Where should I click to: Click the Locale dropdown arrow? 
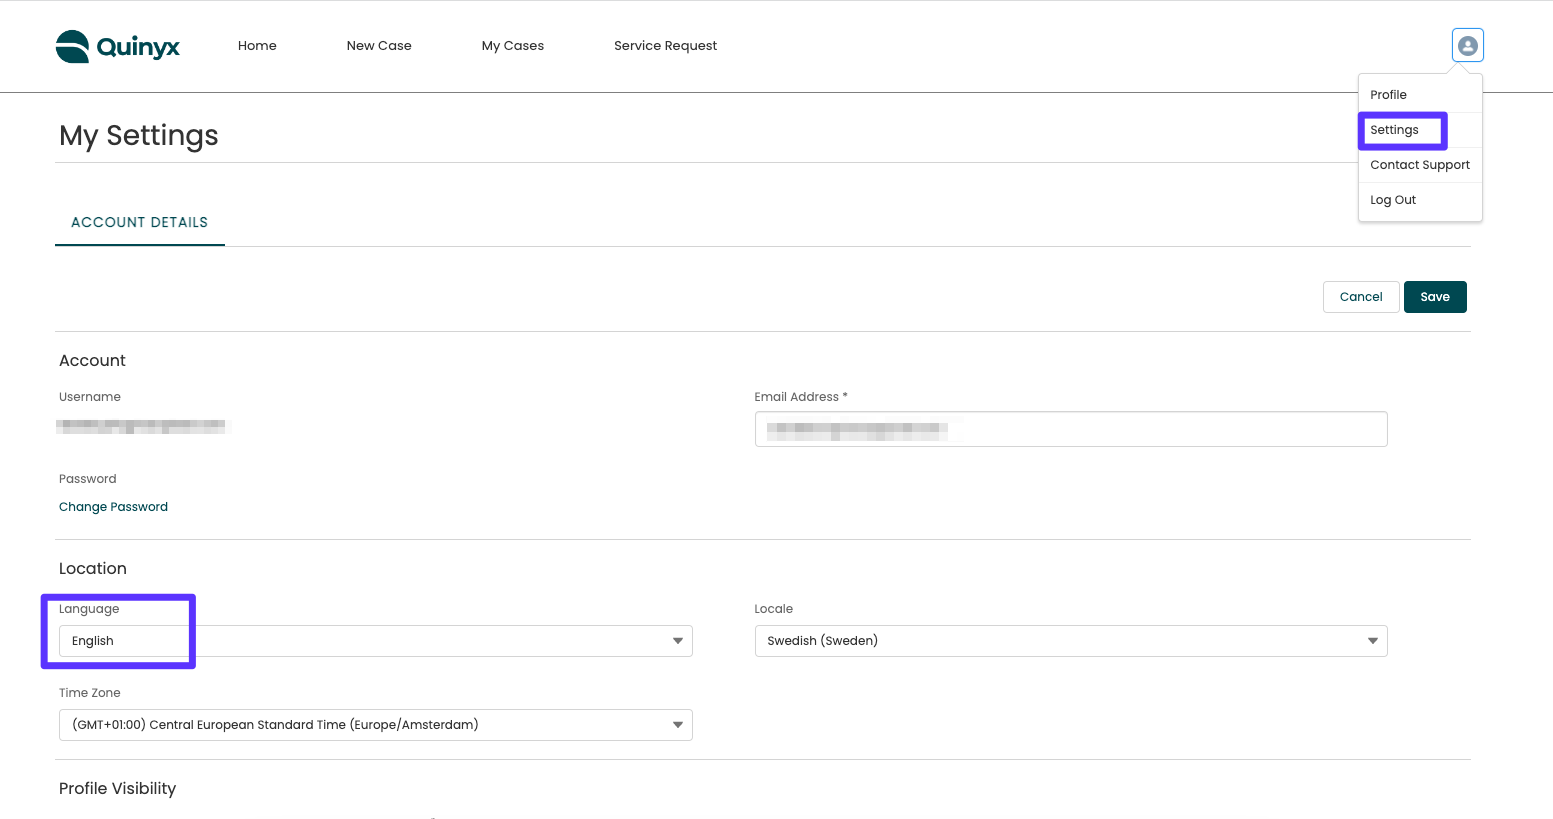1373,641
